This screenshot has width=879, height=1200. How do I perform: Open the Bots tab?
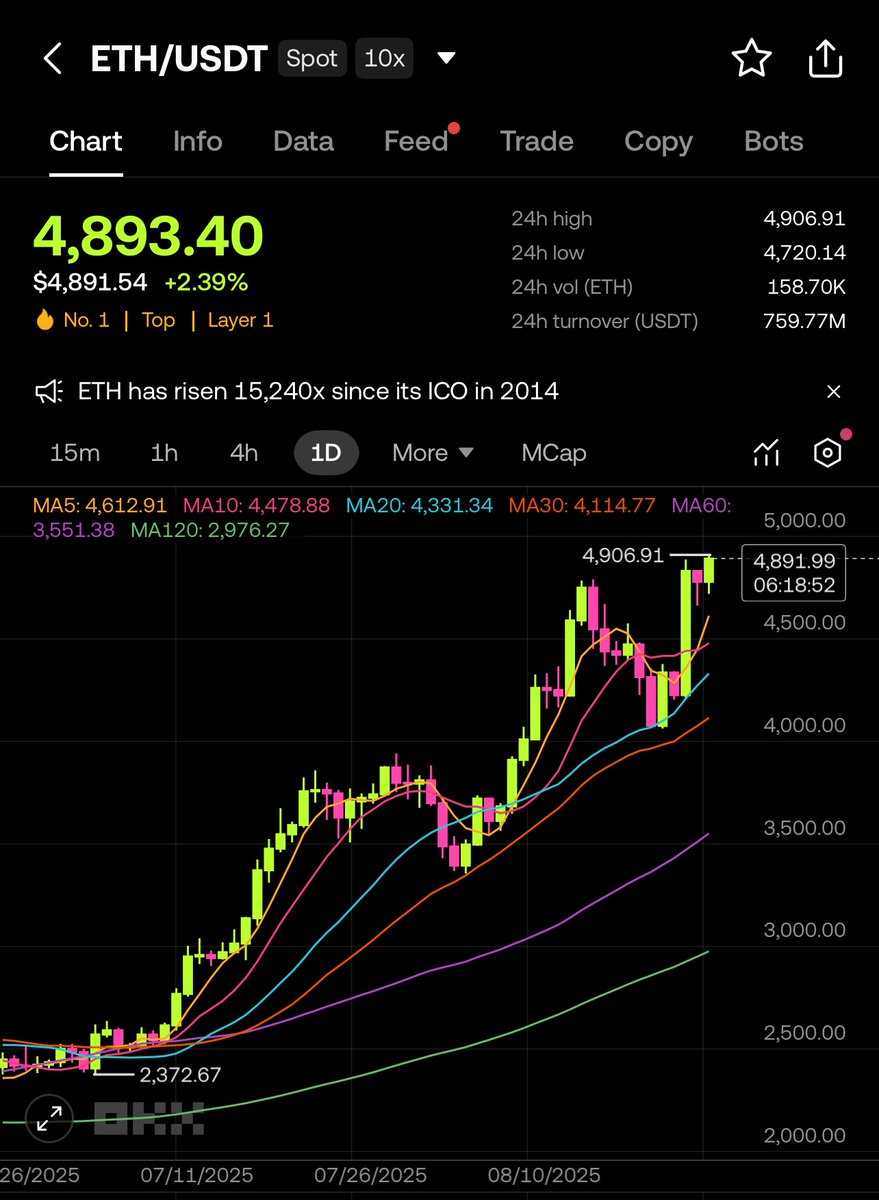pyautogui.click(x=774, y=142)
